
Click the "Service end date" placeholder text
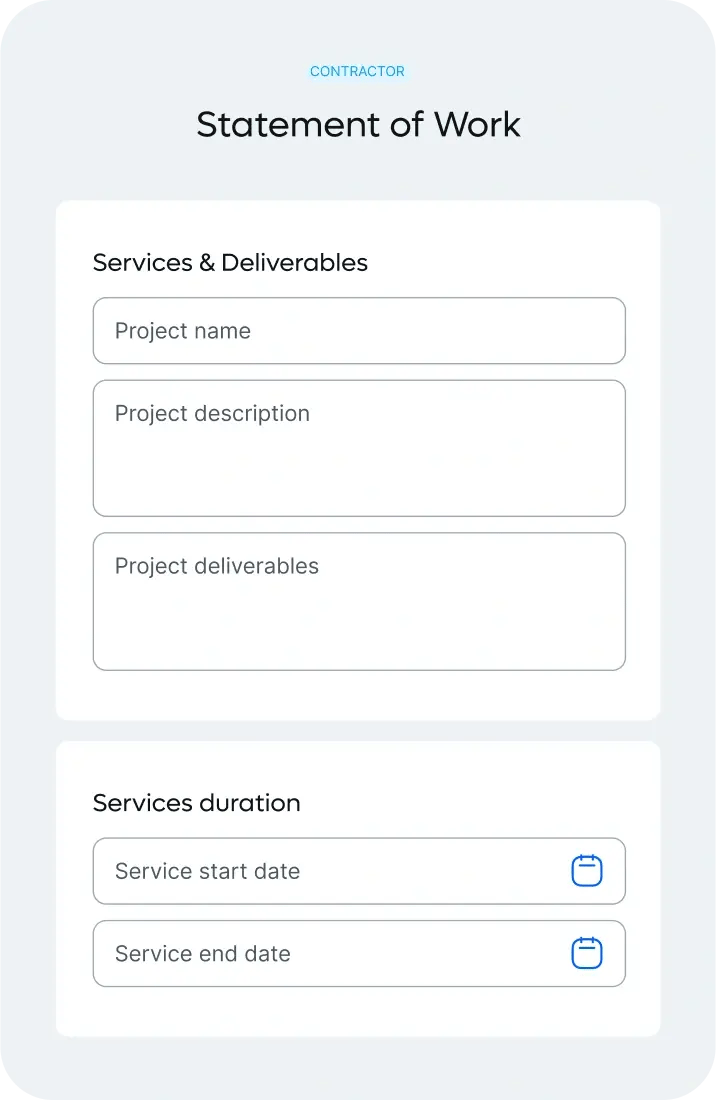pyautogui.click(x=203, y=953)
